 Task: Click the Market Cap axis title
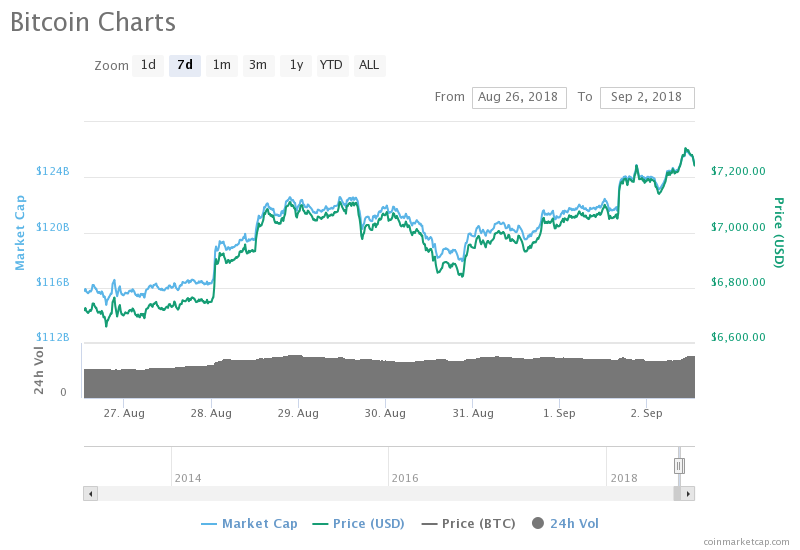[19, 233]
